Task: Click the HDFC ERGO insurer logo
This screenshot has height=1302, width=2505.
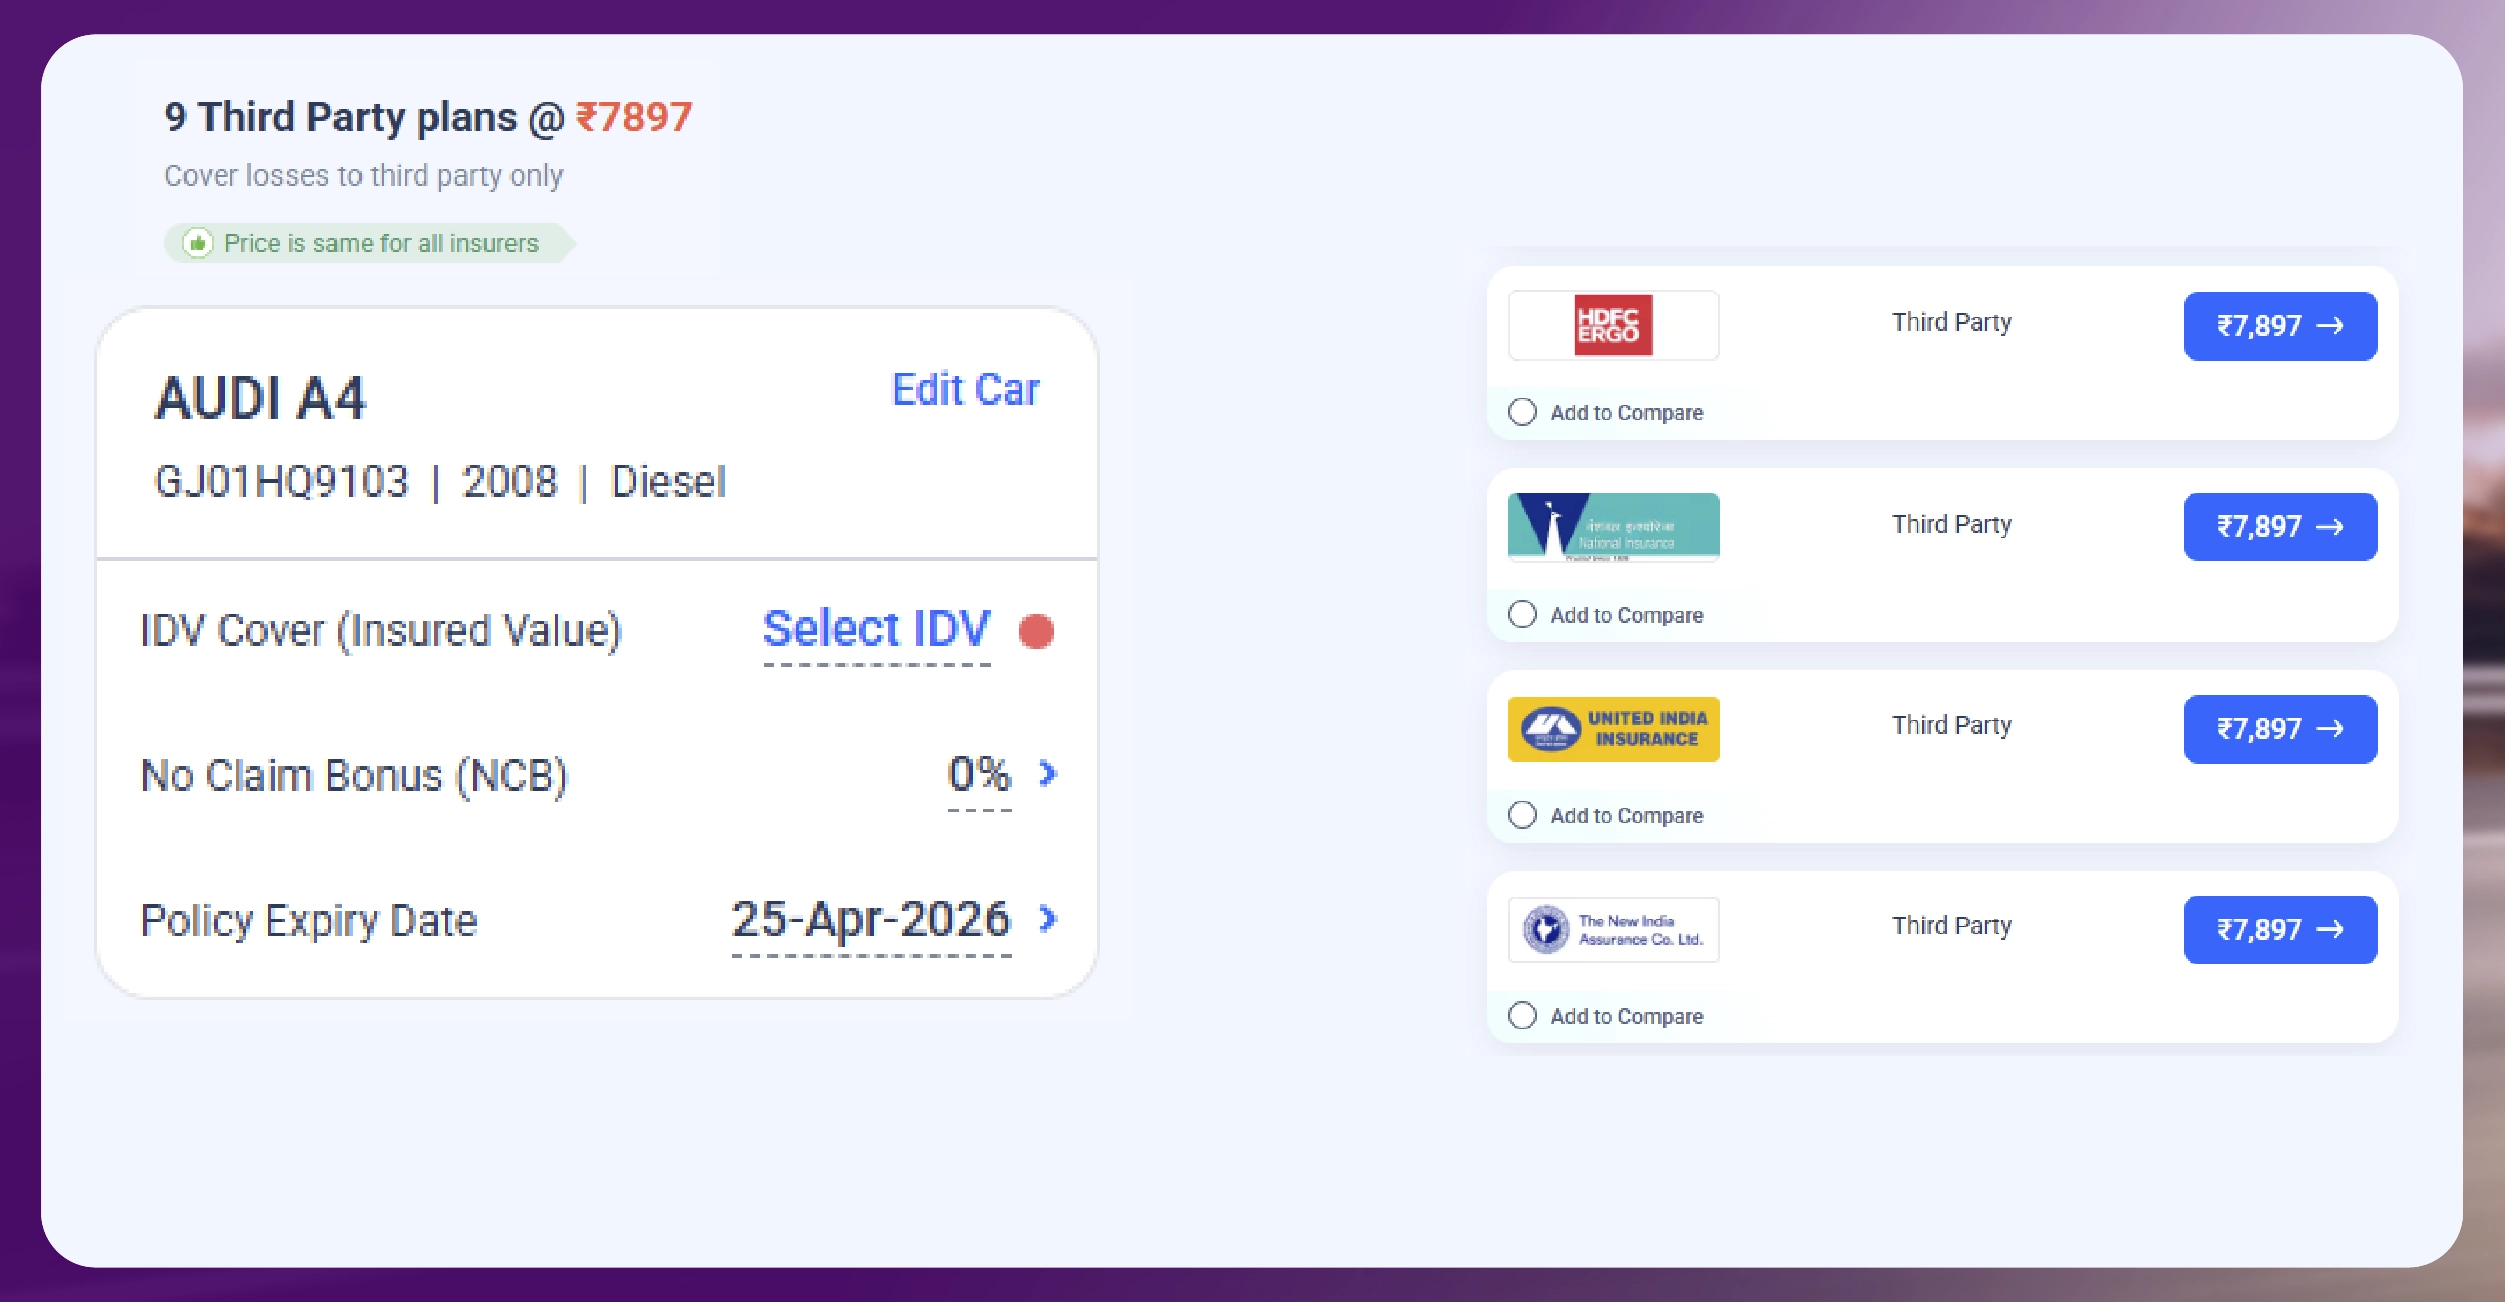Action: 1612,325
